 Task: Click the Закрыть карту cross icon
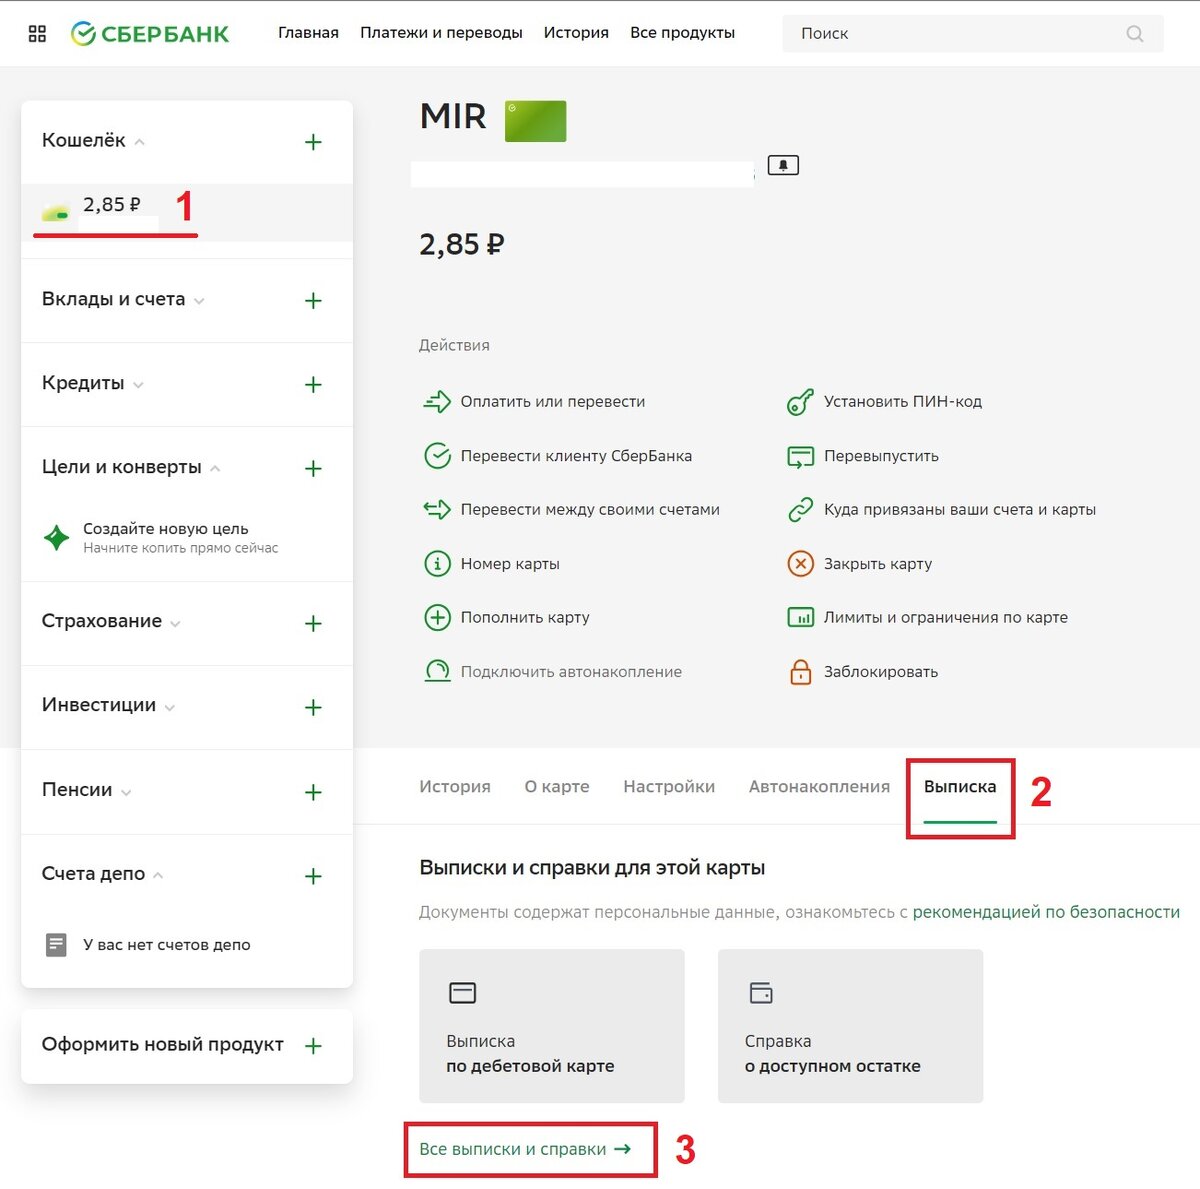pos(800,564)
